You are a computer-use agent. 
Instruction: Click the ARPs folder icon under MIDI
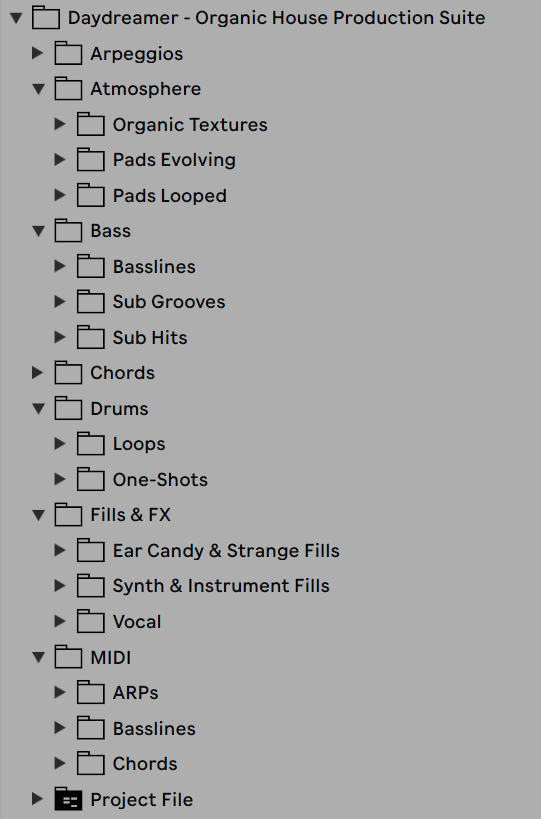tap(90, 693)
